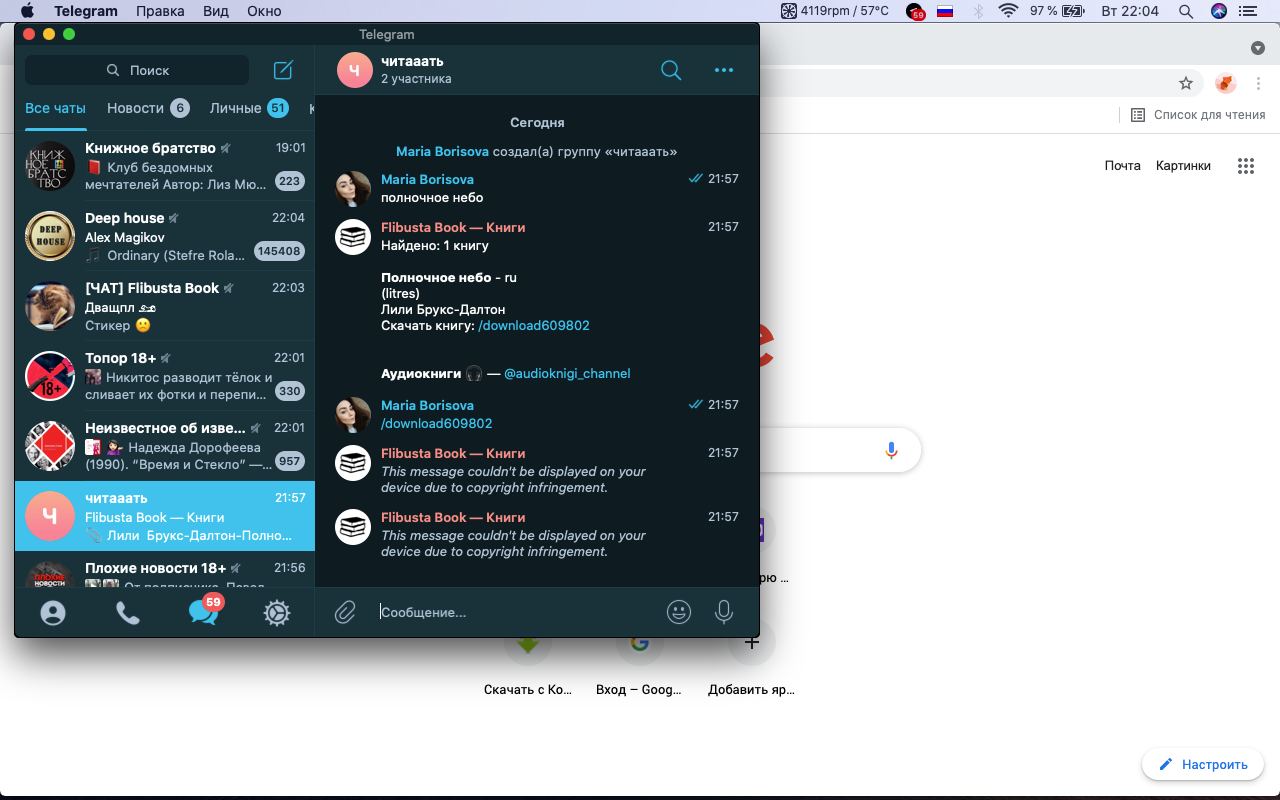1280x800 pixels.
Task: Open the Правка menu
Action: point(160,11)
